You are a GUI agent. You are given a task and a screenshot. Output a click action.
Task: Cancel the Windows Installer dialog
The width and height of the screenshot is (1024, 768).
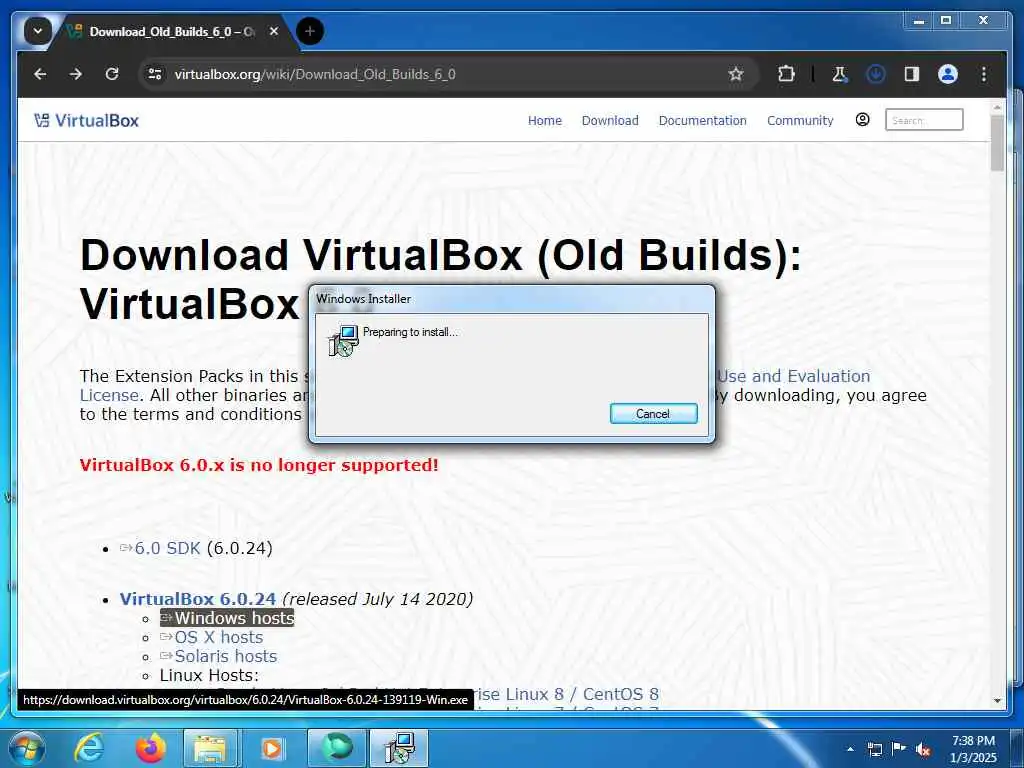click(653, 413)
